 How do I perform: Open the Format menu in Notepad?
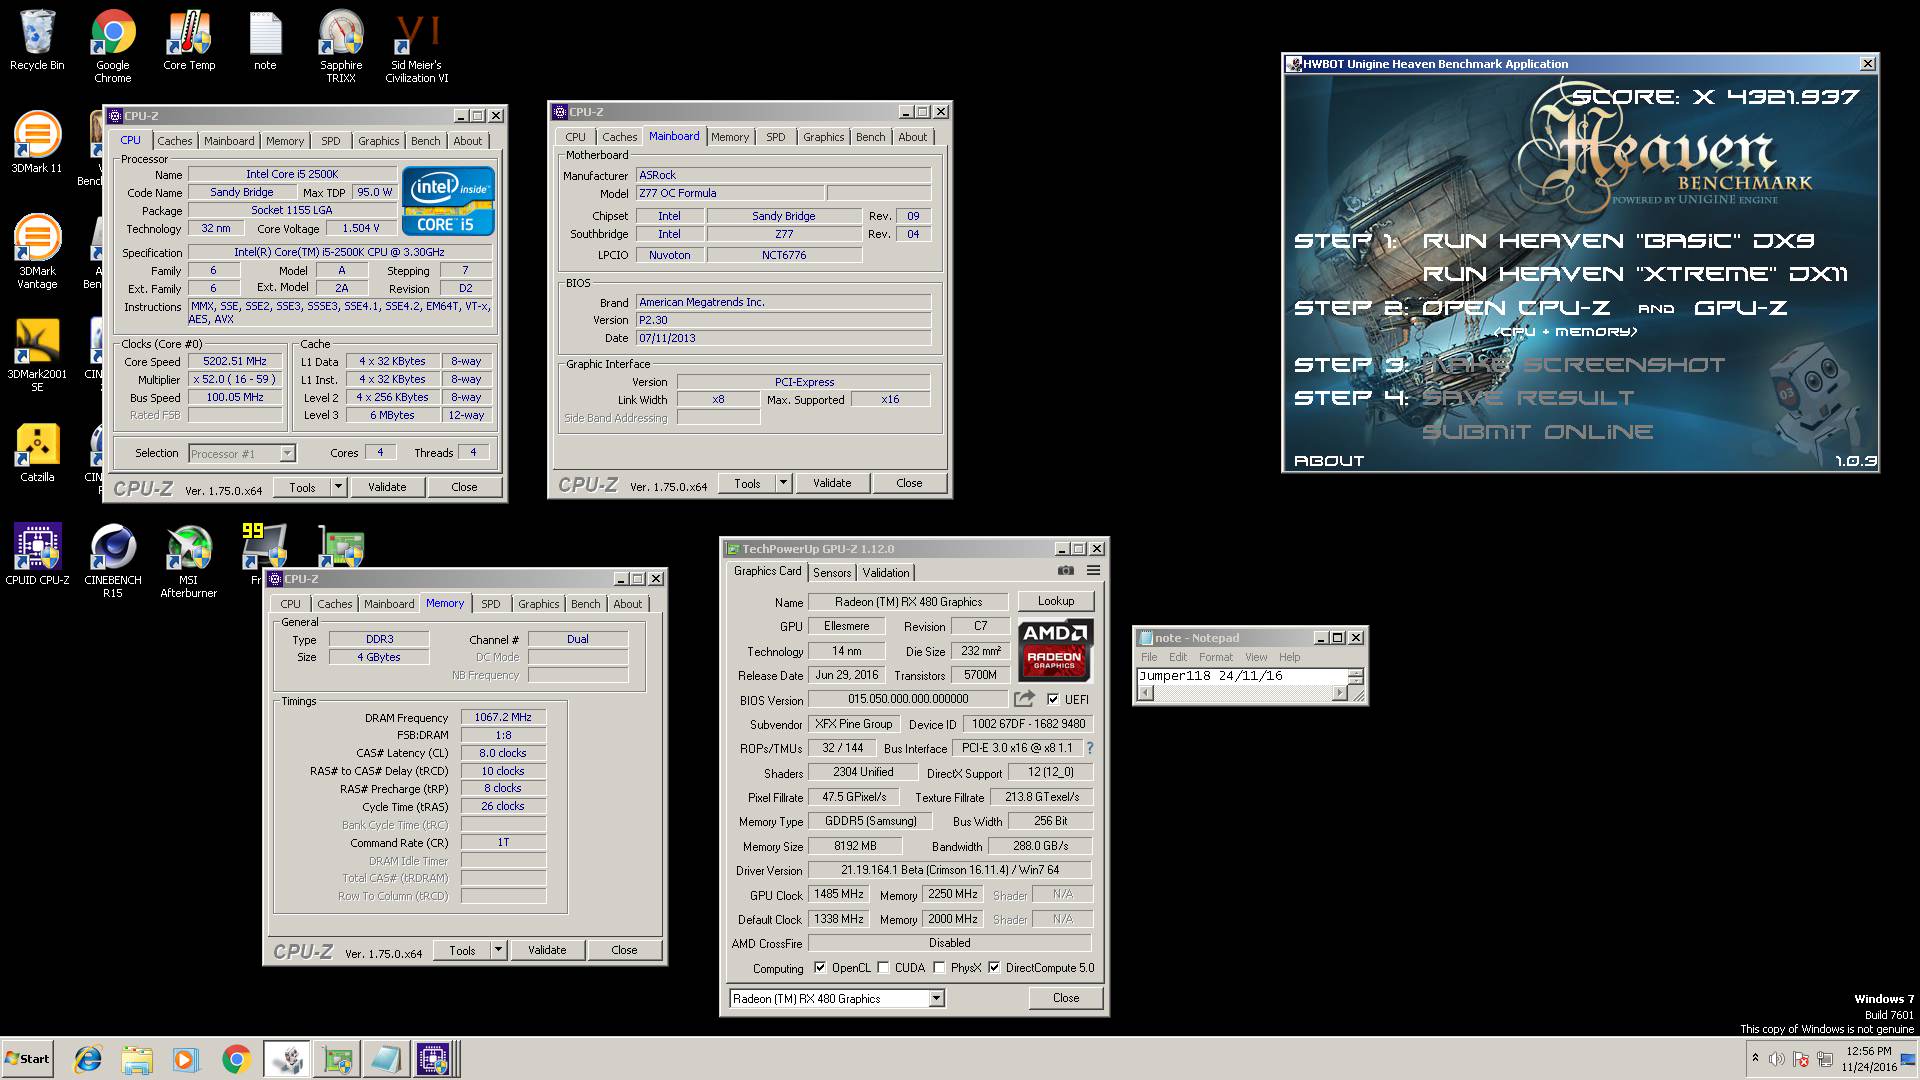coord(1216,657)
